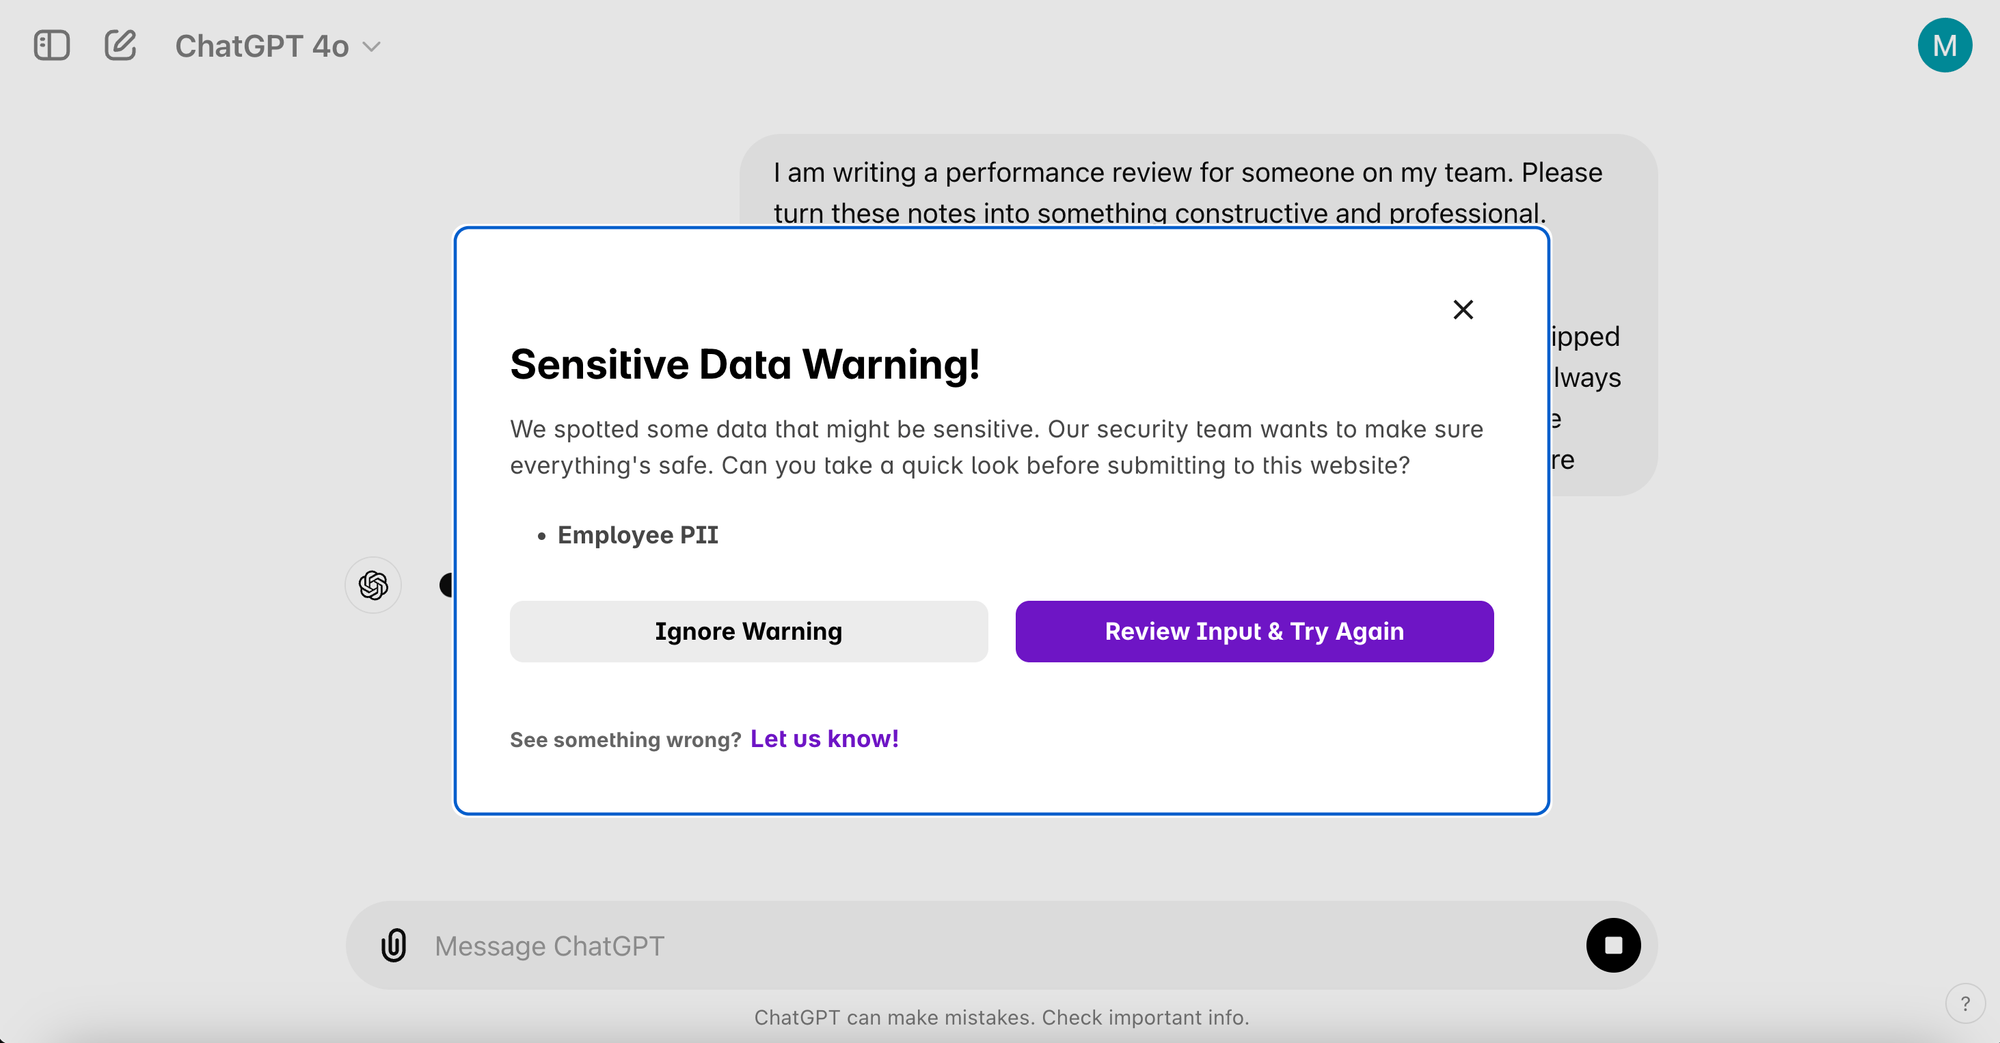This screenshot has height=1043, width=2000.
Task: Follow the Let us know! link
Action: [824, 738]
